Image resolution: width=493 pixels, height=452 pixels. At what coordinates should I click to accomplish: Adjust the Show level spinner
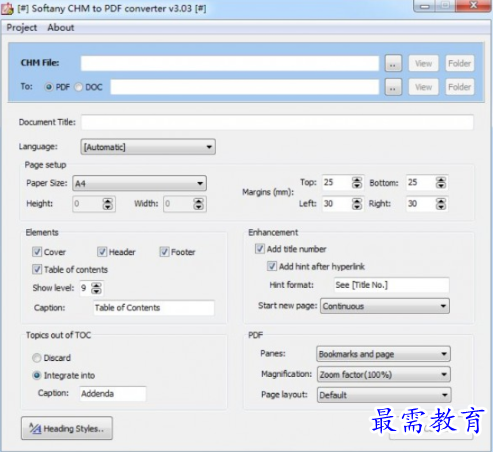pos(96,288)
